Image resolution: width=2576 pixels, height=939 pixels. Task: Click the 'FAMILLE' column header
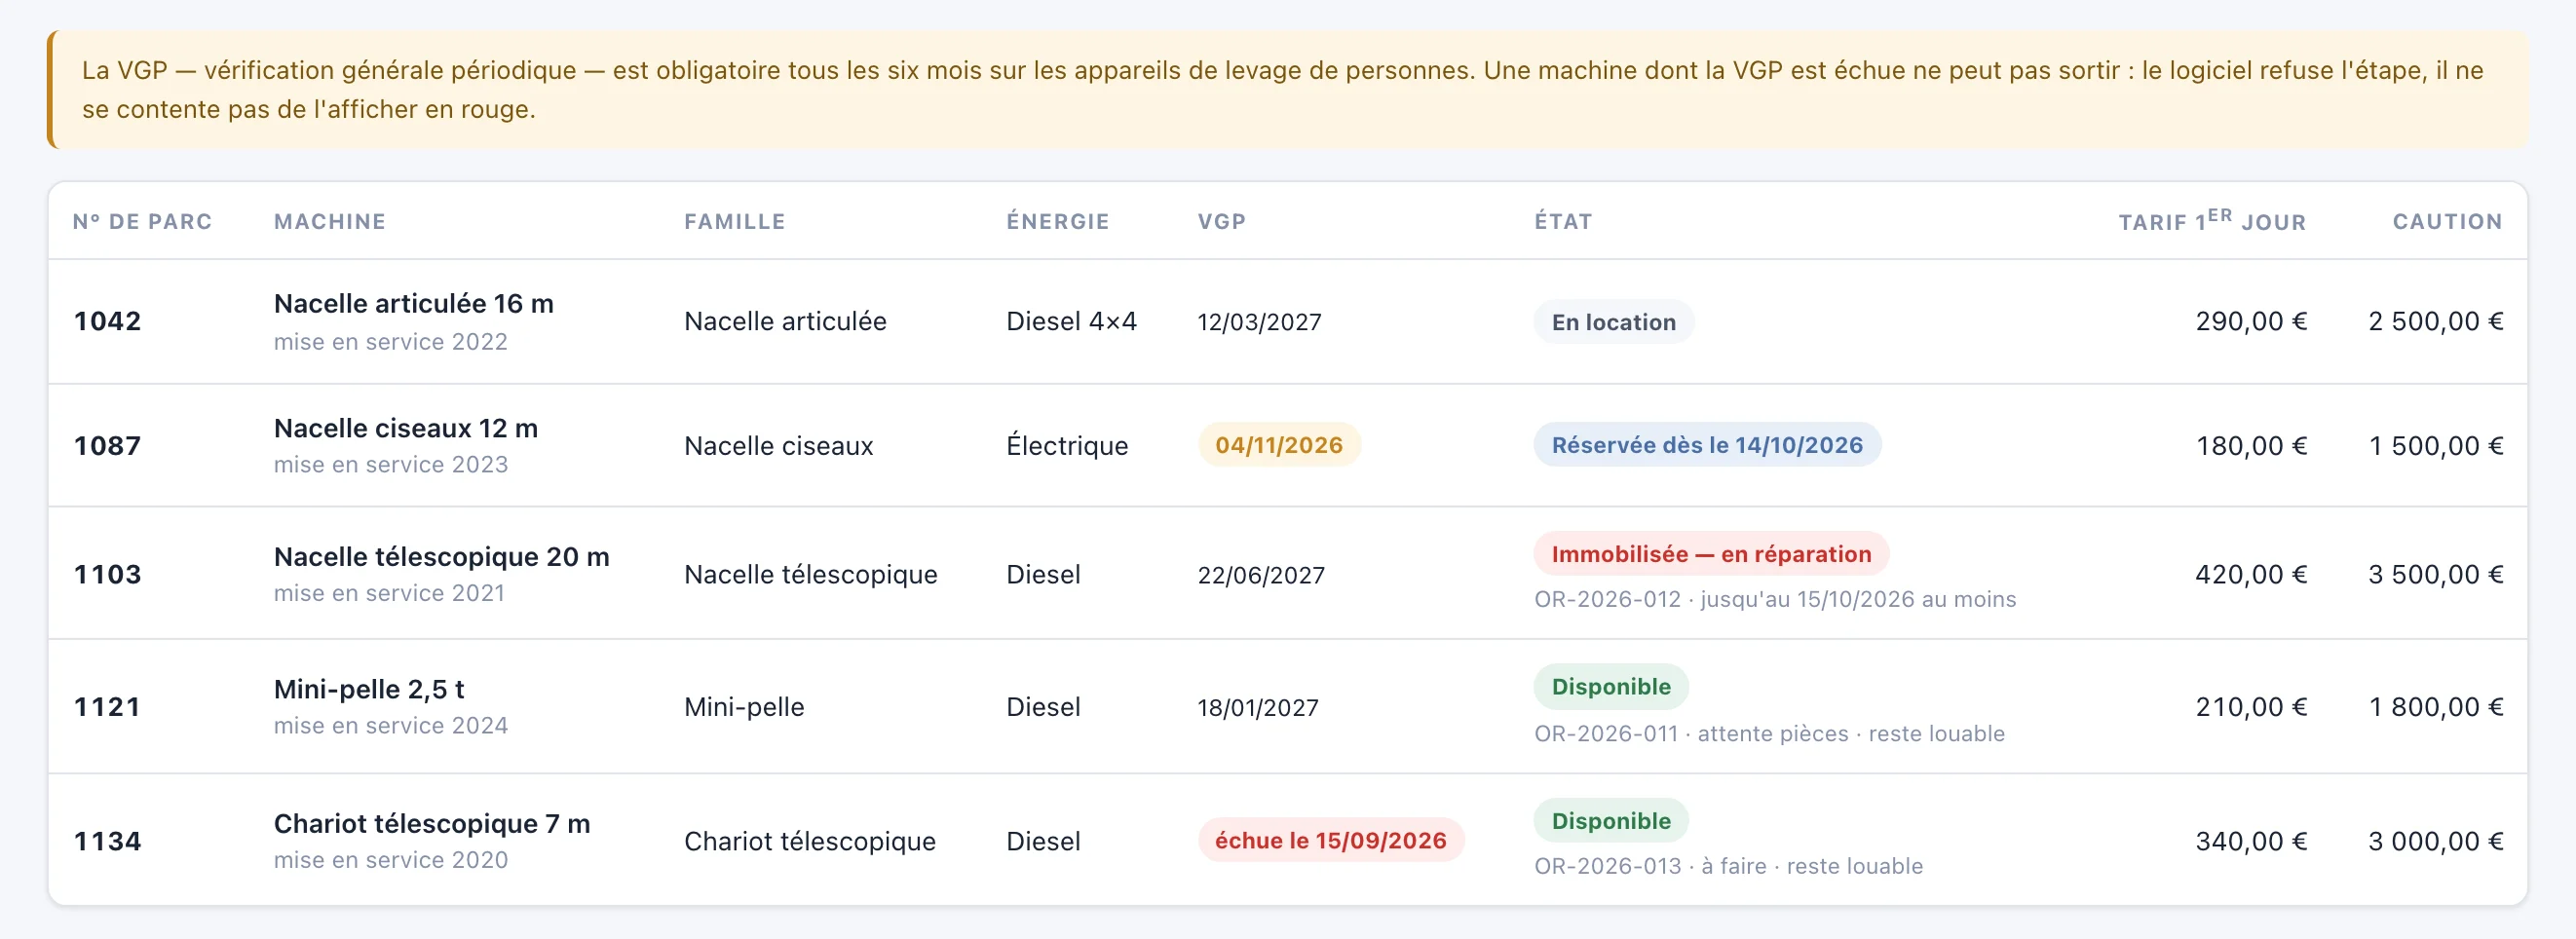coord(735,222)
